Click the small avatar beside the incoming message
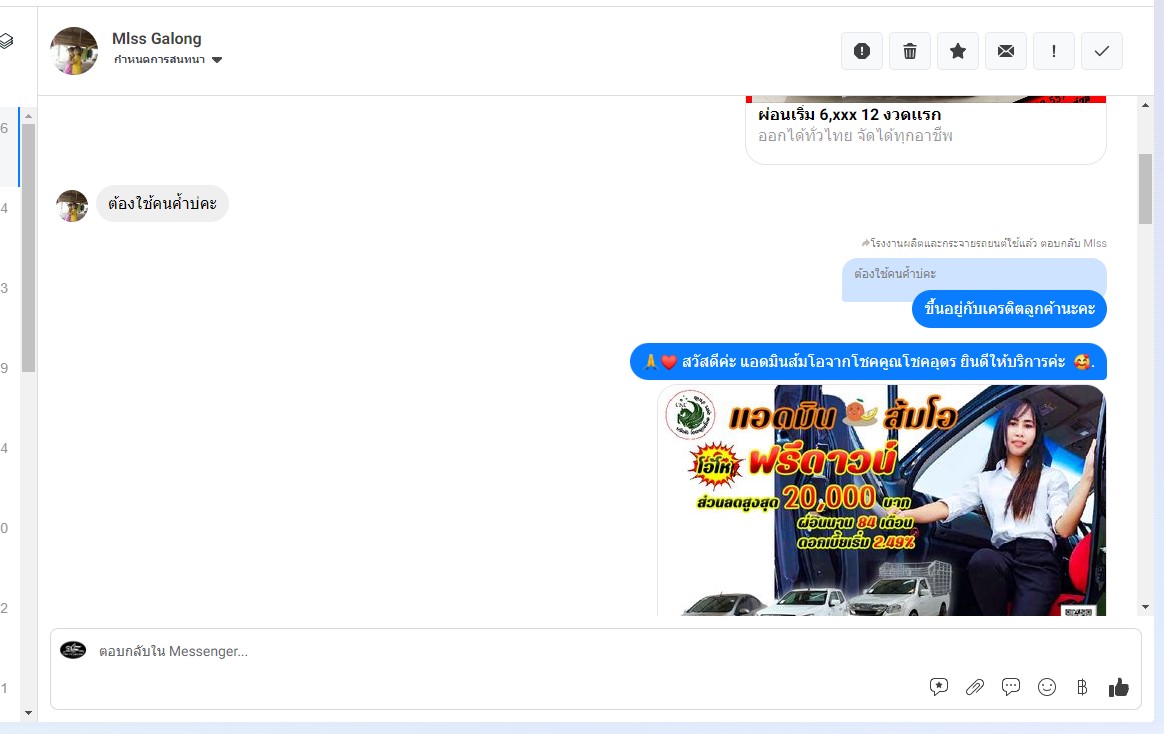This screenshot has height=734, width=1164. (x=72, y=206)
